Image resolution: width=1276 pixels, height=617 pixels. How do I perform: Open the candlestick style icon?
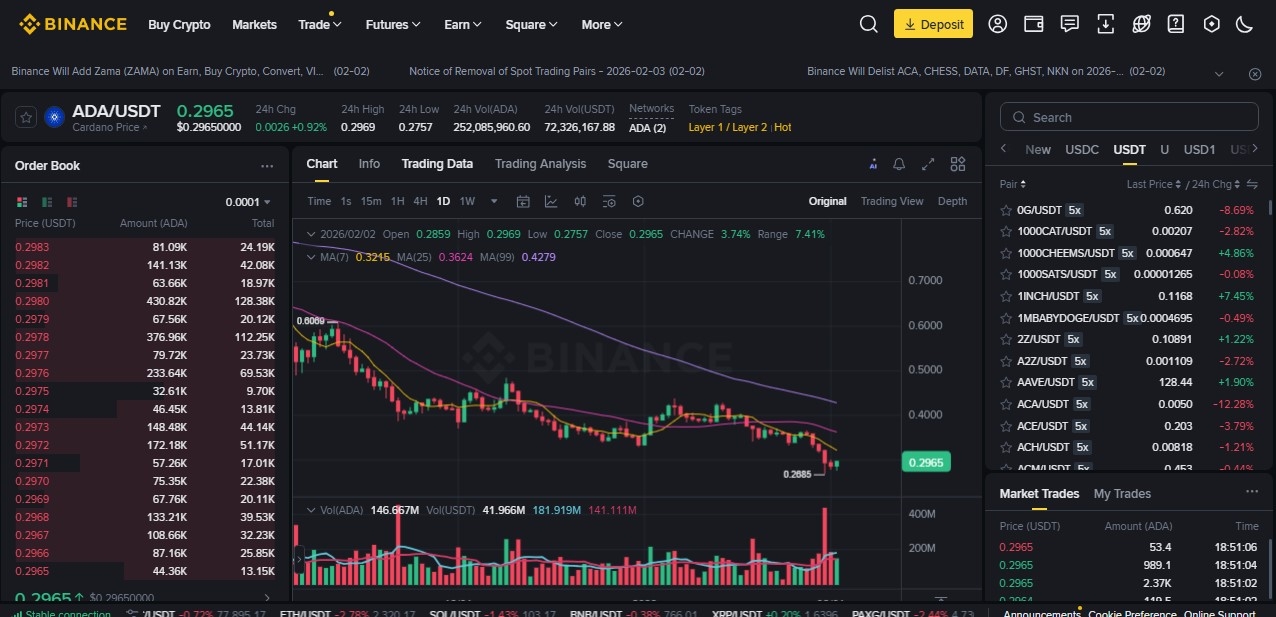click(580, 201)
